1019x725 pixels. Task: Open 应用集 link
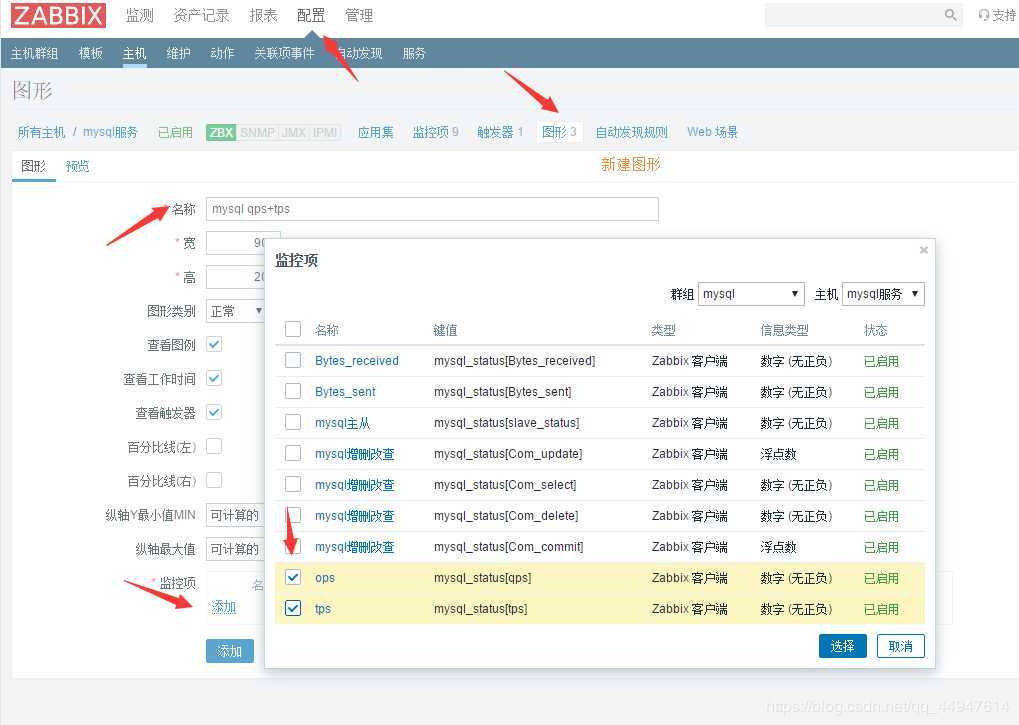click(376, 133)
